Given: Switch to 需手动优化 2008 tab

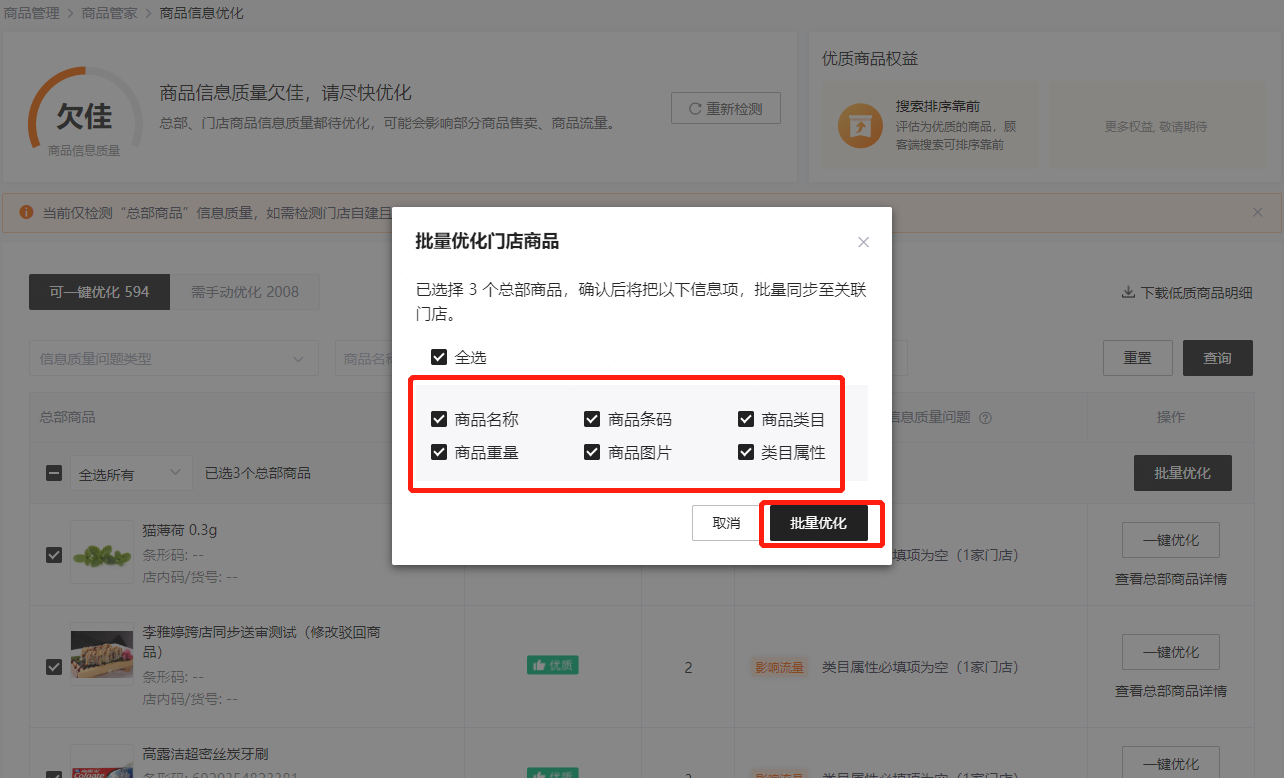Looking at the screenshot, I should (245, 292).
